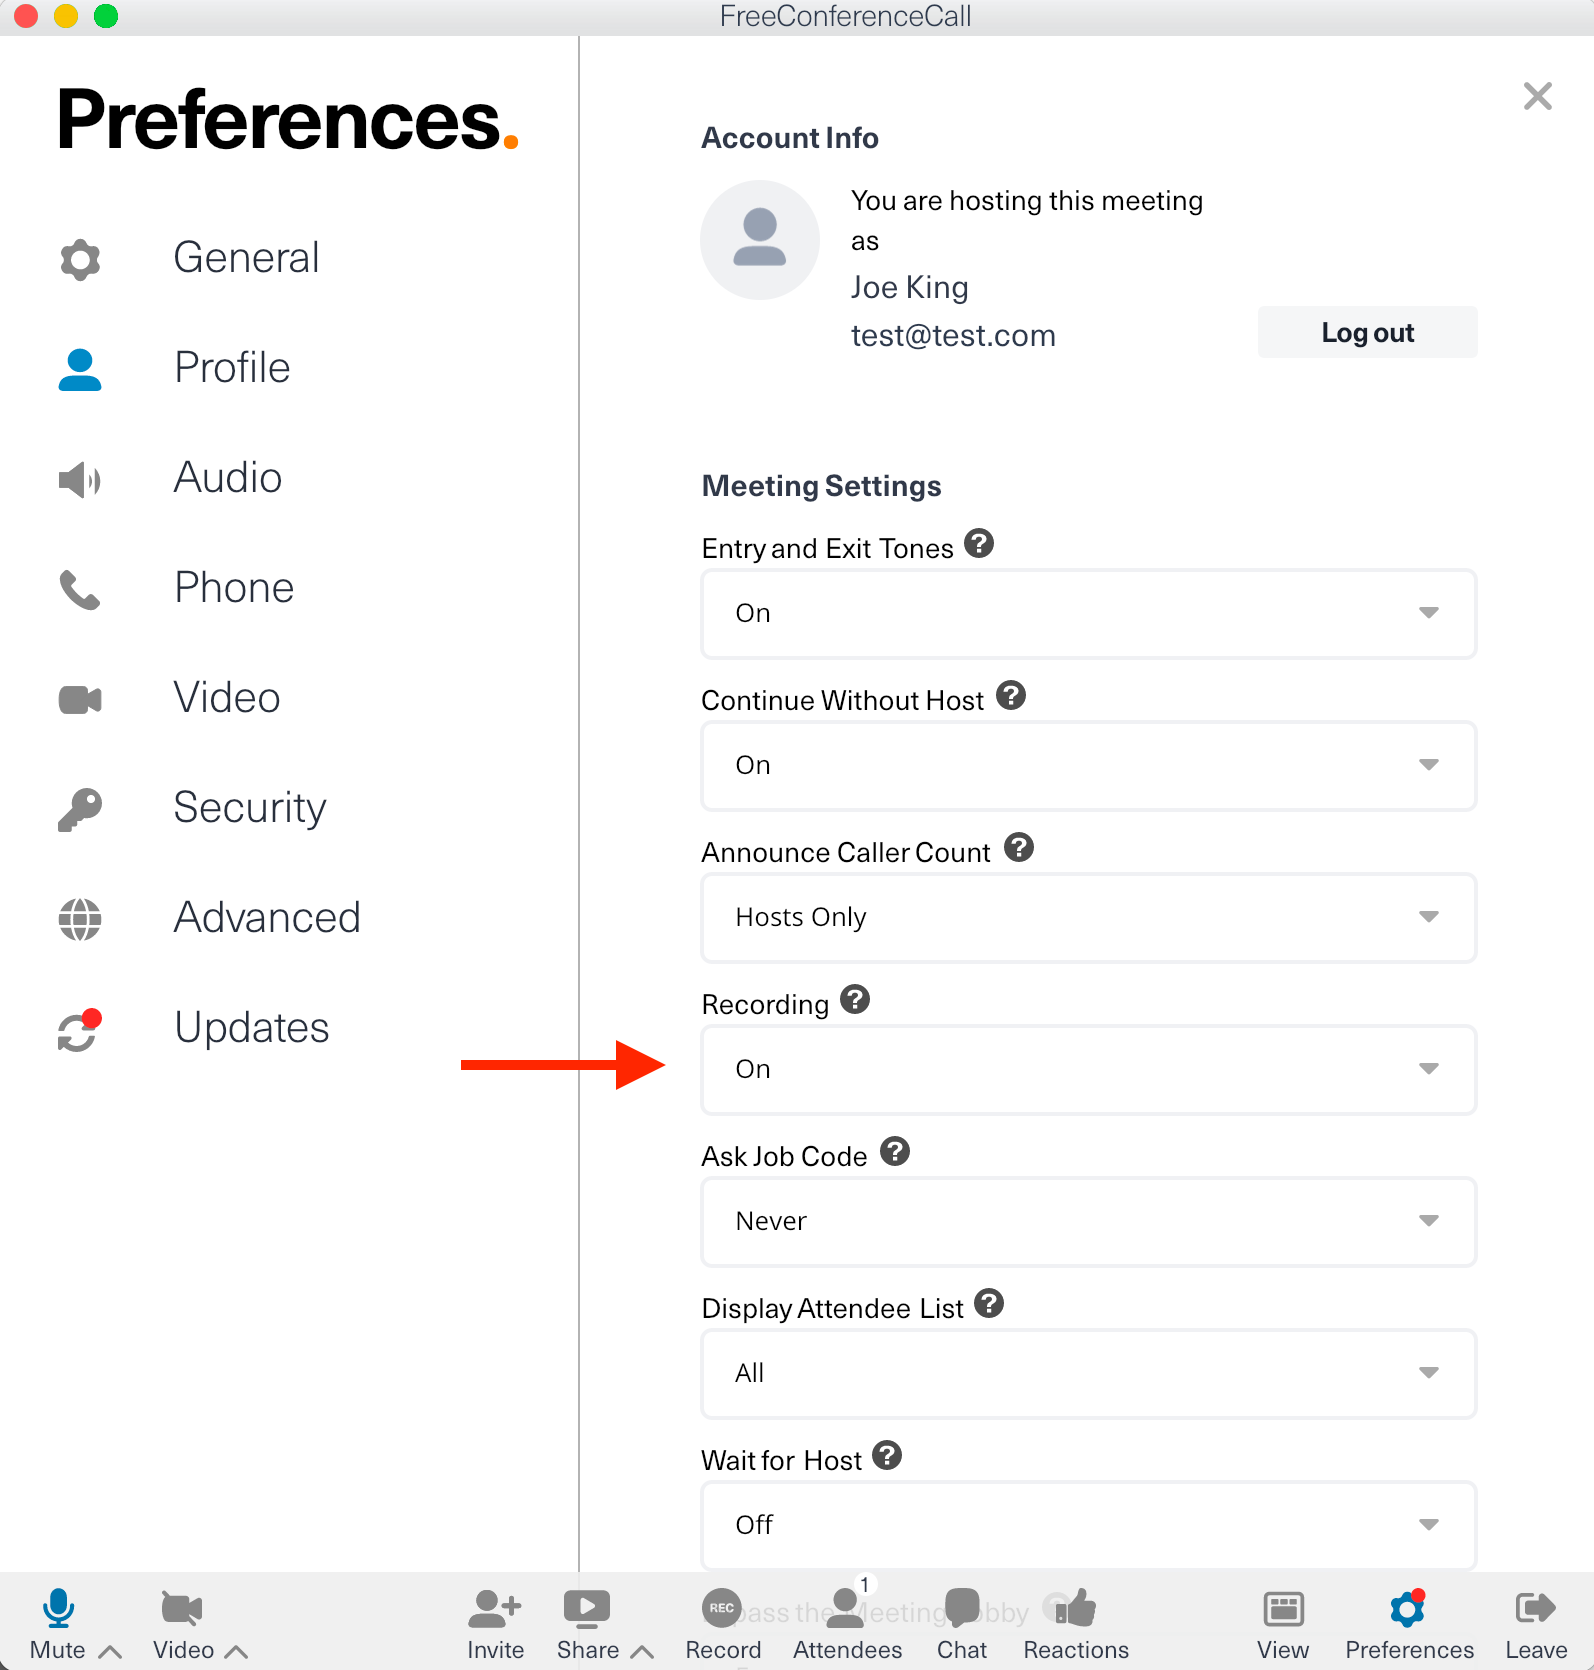
Task: Open the Announce Caller Count dropdown
Action: click(1088, 918)
